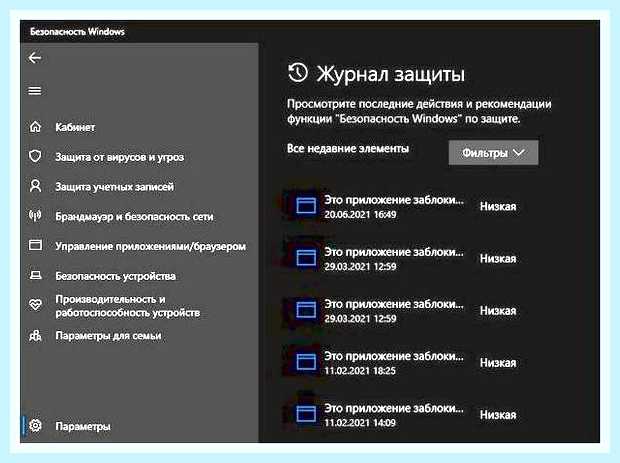The width and height of the screenshot is (620, 463).
Task: Open Управление приложениями/браузером
Action: pyautogui.click(x=151, y=246)
